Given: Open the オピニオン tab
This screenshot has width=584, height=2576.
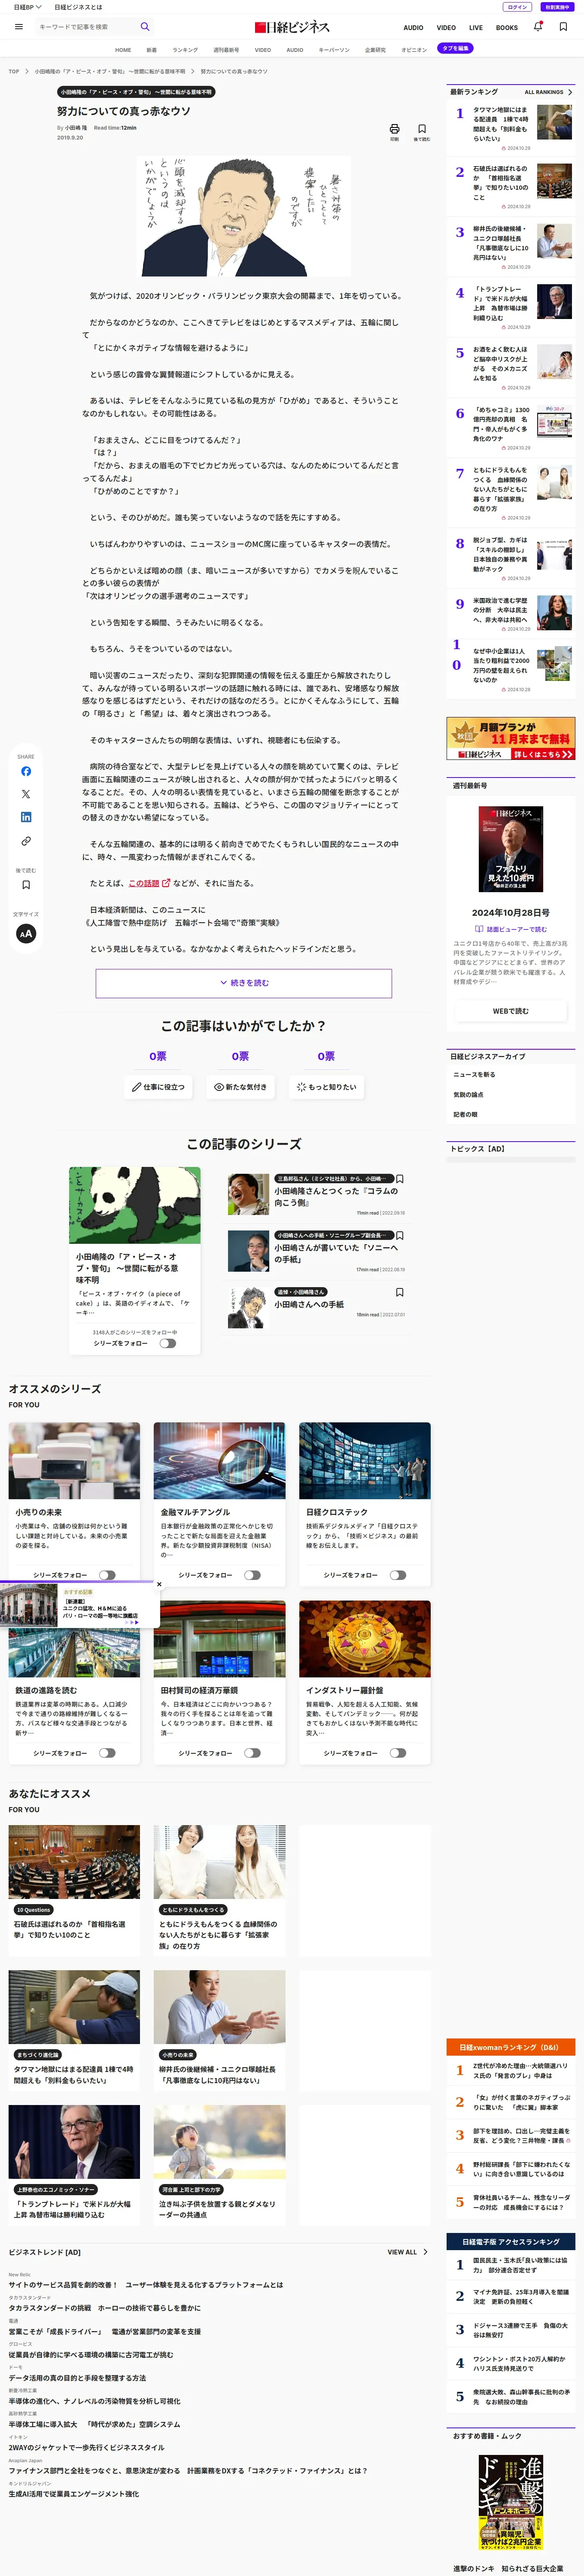Looking at the screenshot, I should pos(414,49).
